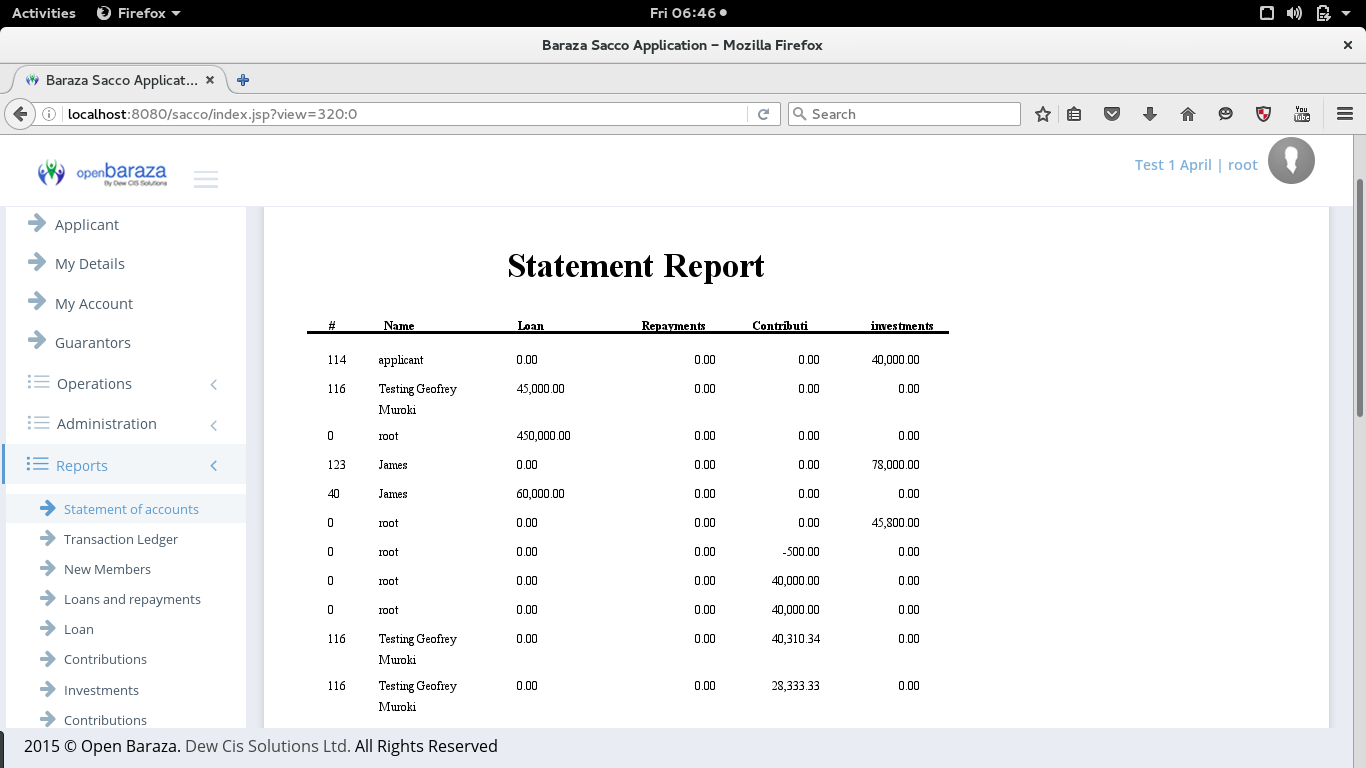
Task: Click the page vertical scrollbar
Action: (x=1359, y=300)
